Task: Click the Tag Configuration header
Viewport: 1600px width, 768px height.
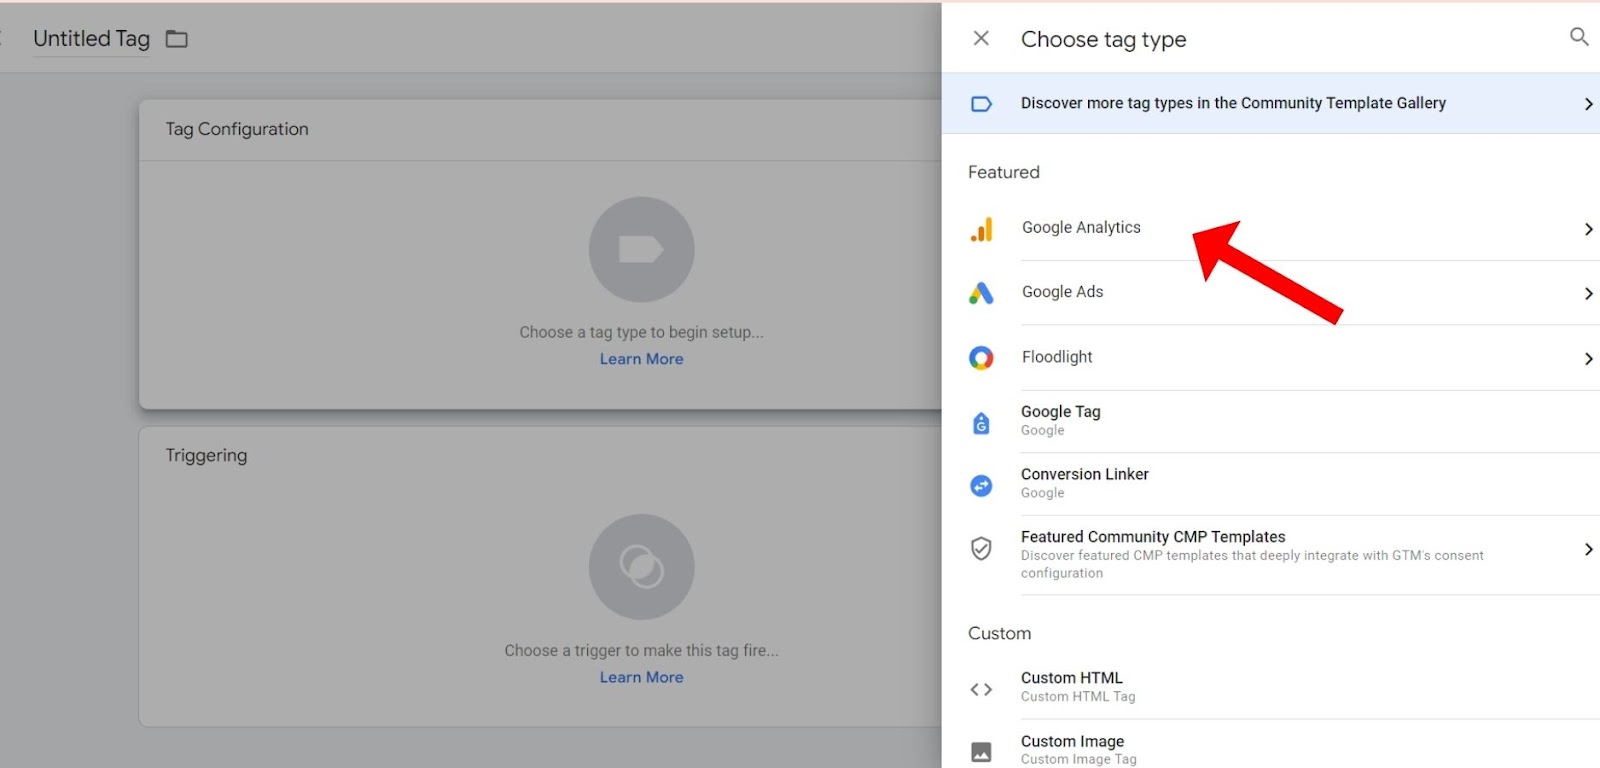Action: point(237,129)
